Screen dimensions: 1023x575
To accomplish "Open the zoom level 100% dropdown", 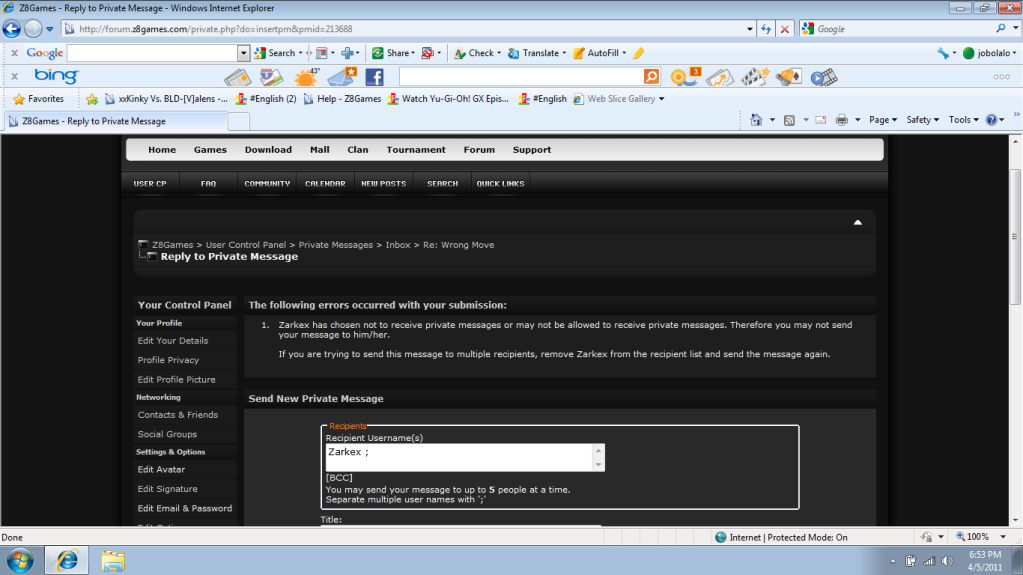I will (980, 537).
